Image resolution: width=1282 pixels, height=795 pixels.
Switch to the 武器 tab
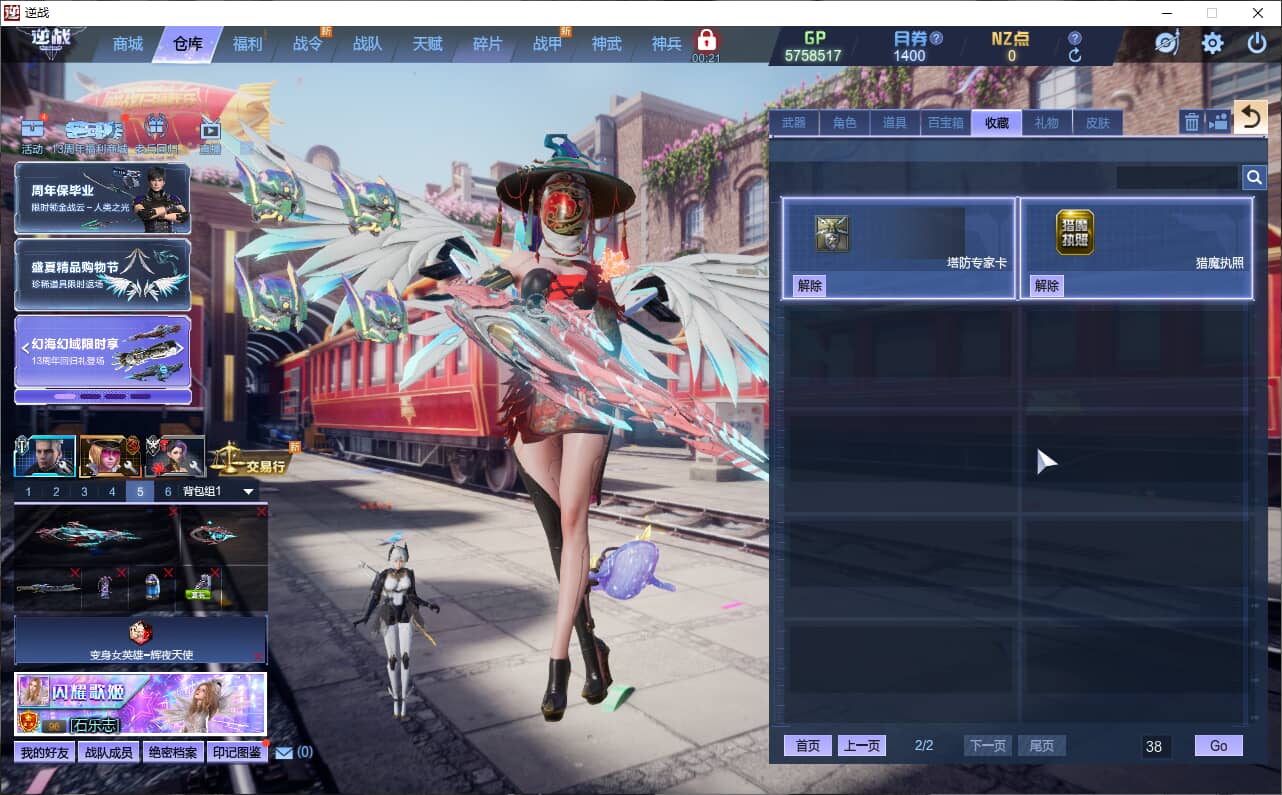pos(793,122)
